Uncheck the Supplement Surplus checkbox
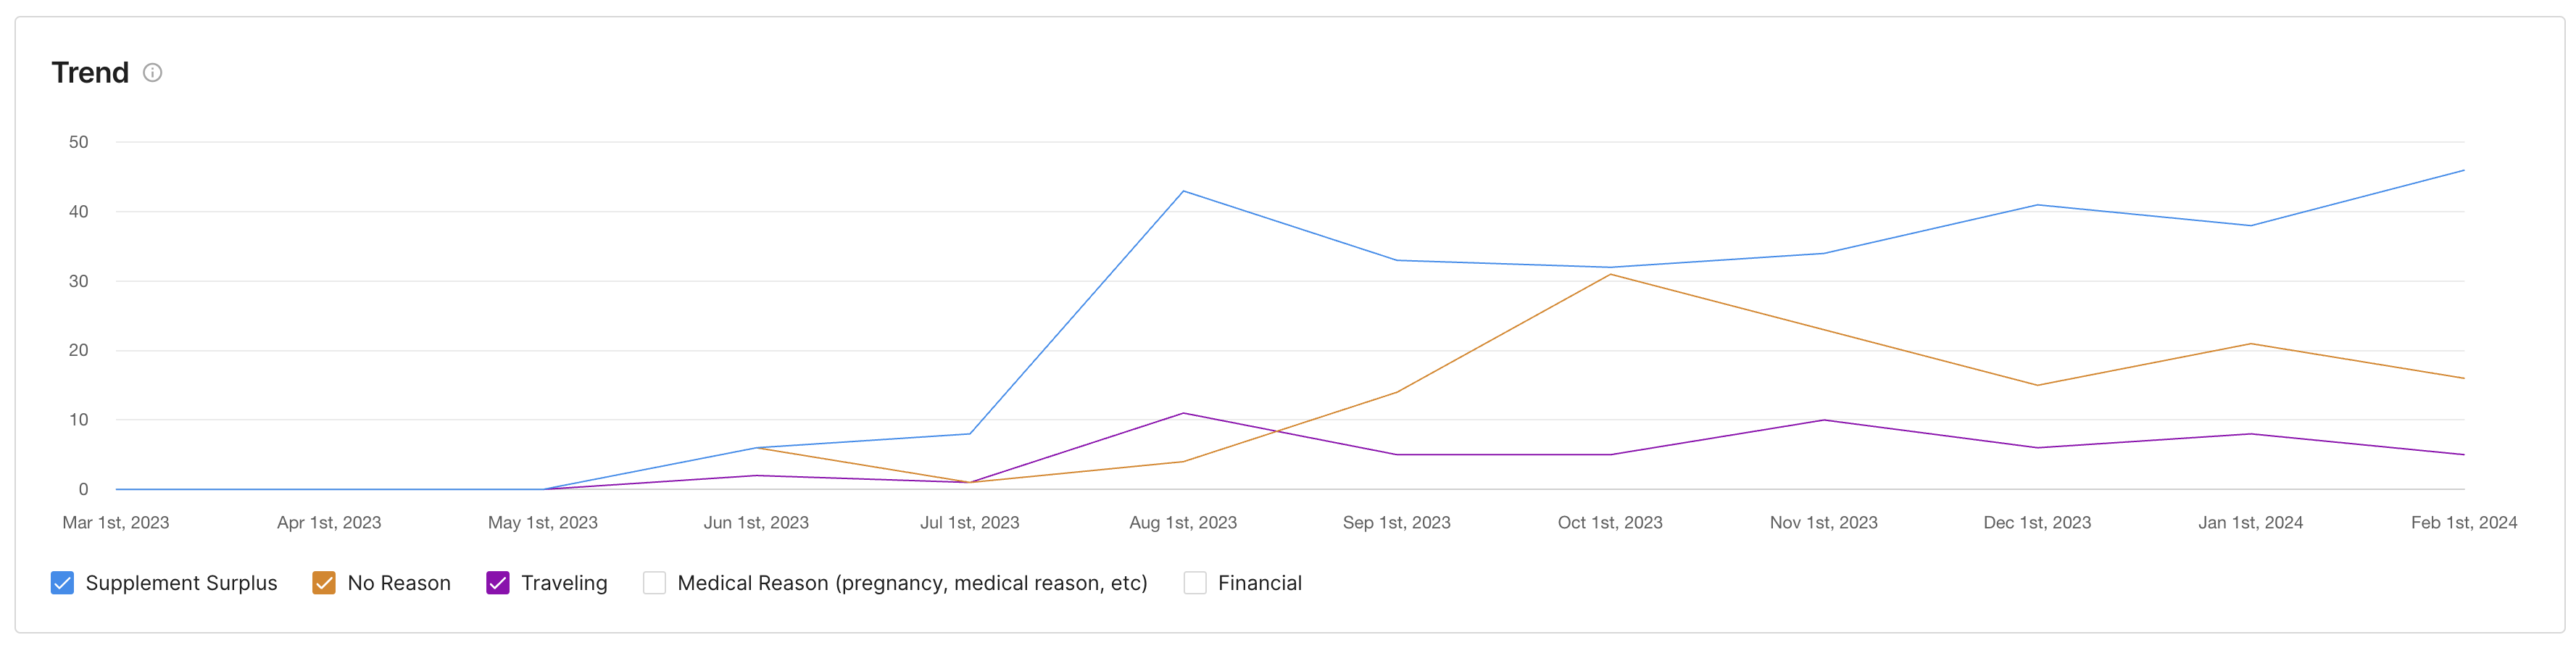The width and height of the screenshot is (2576, 648). [x=62, y=583]
